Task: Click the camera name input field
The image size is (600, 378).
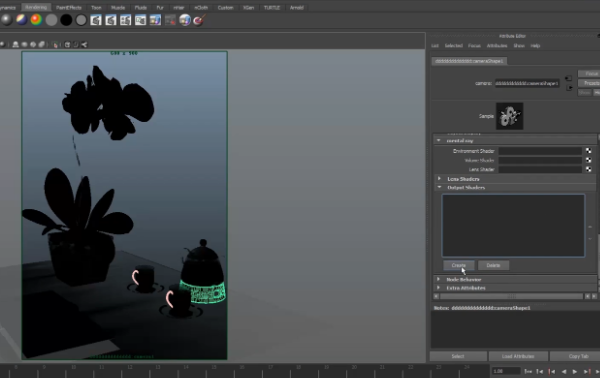Action: (x=527, y=83)
